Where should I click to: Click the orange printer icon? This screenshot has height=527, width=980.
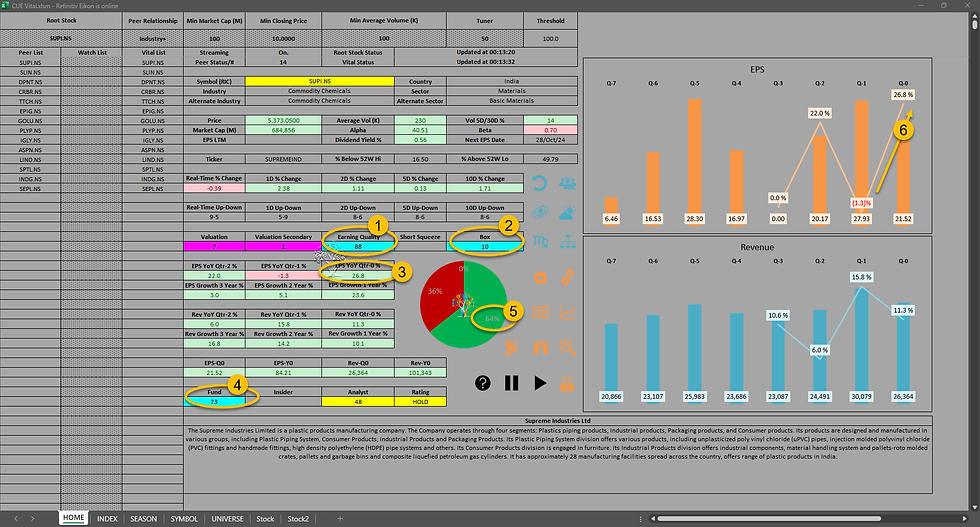567,383
